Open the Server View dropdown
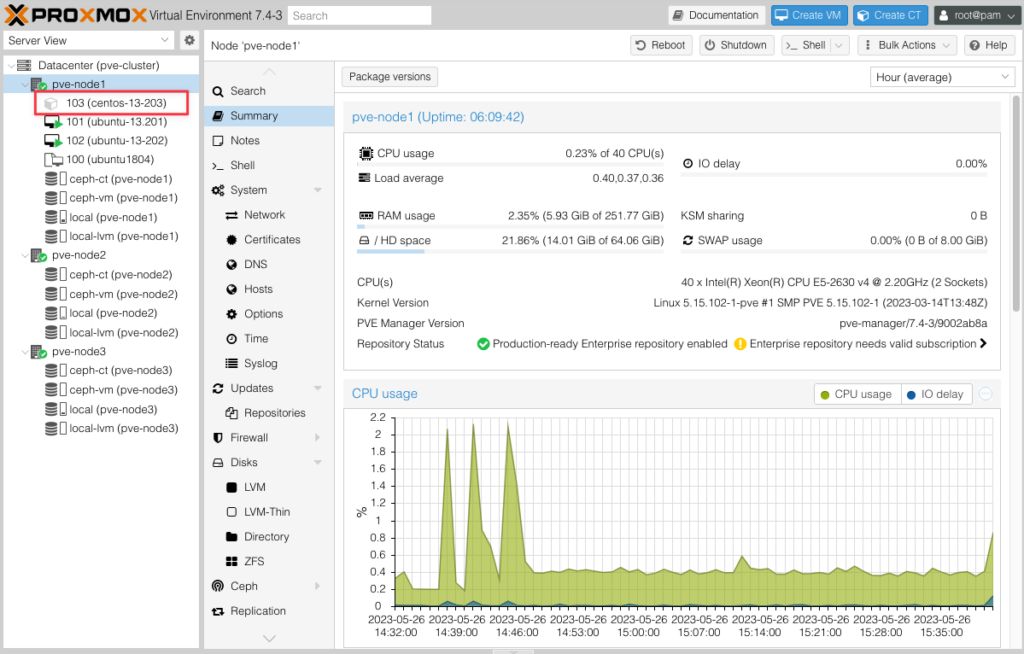 pos(89,41)
